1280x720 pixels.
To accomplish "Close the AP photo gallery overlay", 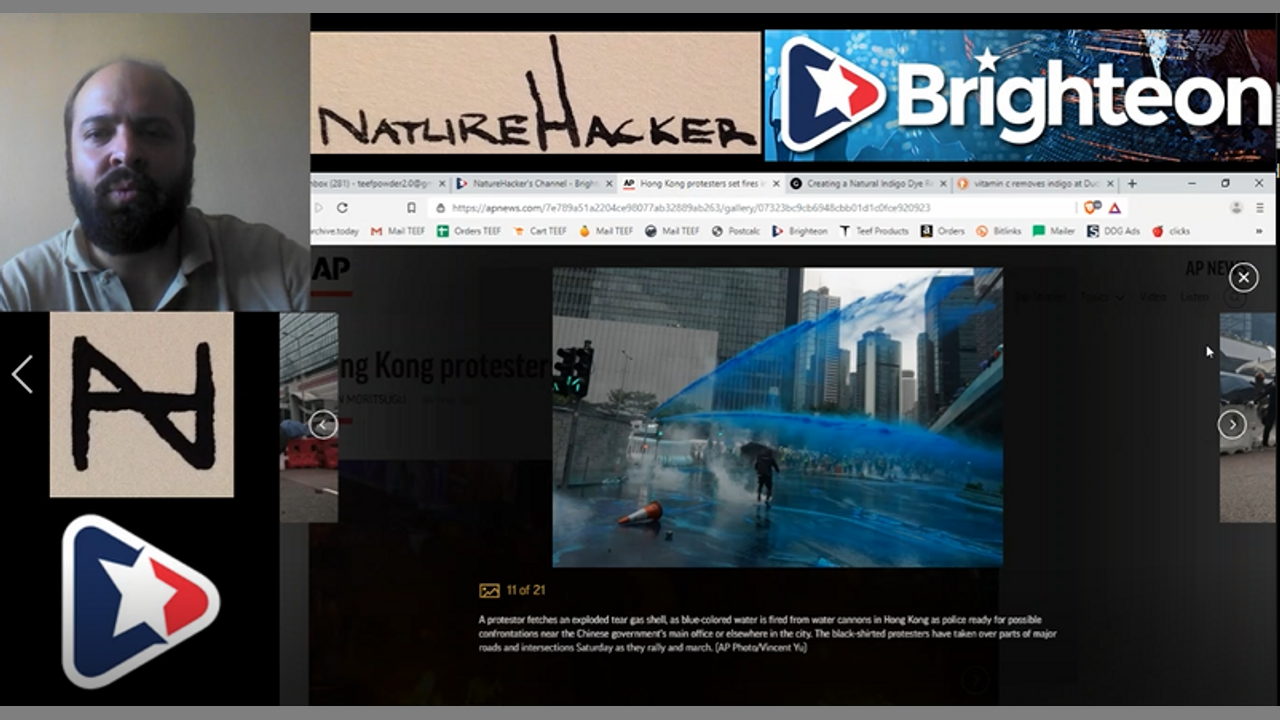I will [1243, 277].
